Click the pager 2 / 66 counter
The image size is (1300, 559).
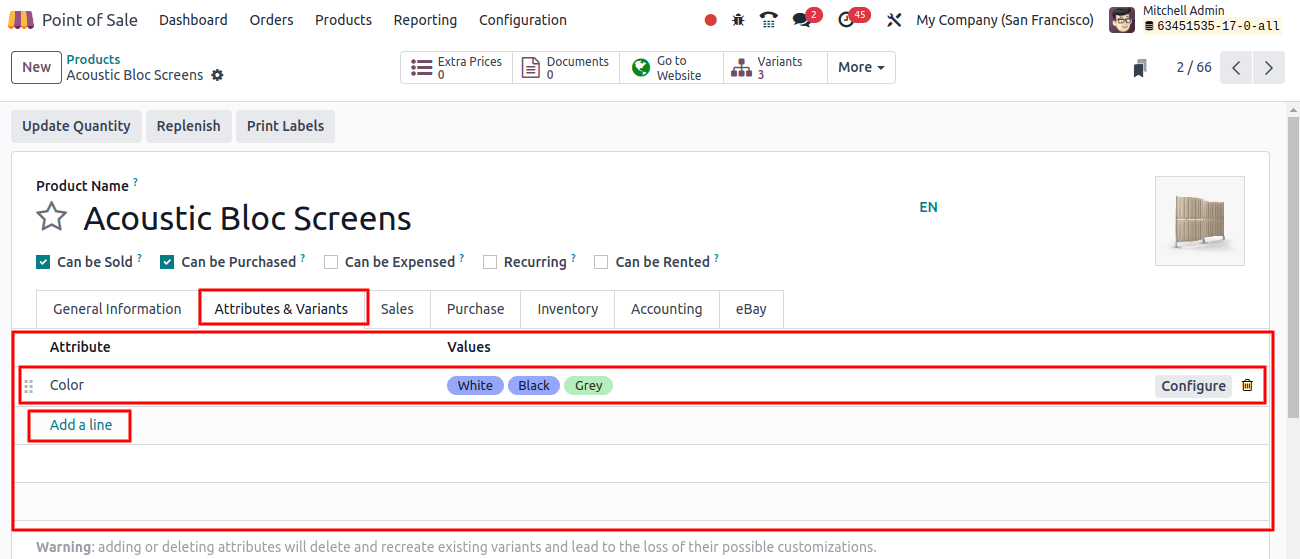tap(1194, 68)
